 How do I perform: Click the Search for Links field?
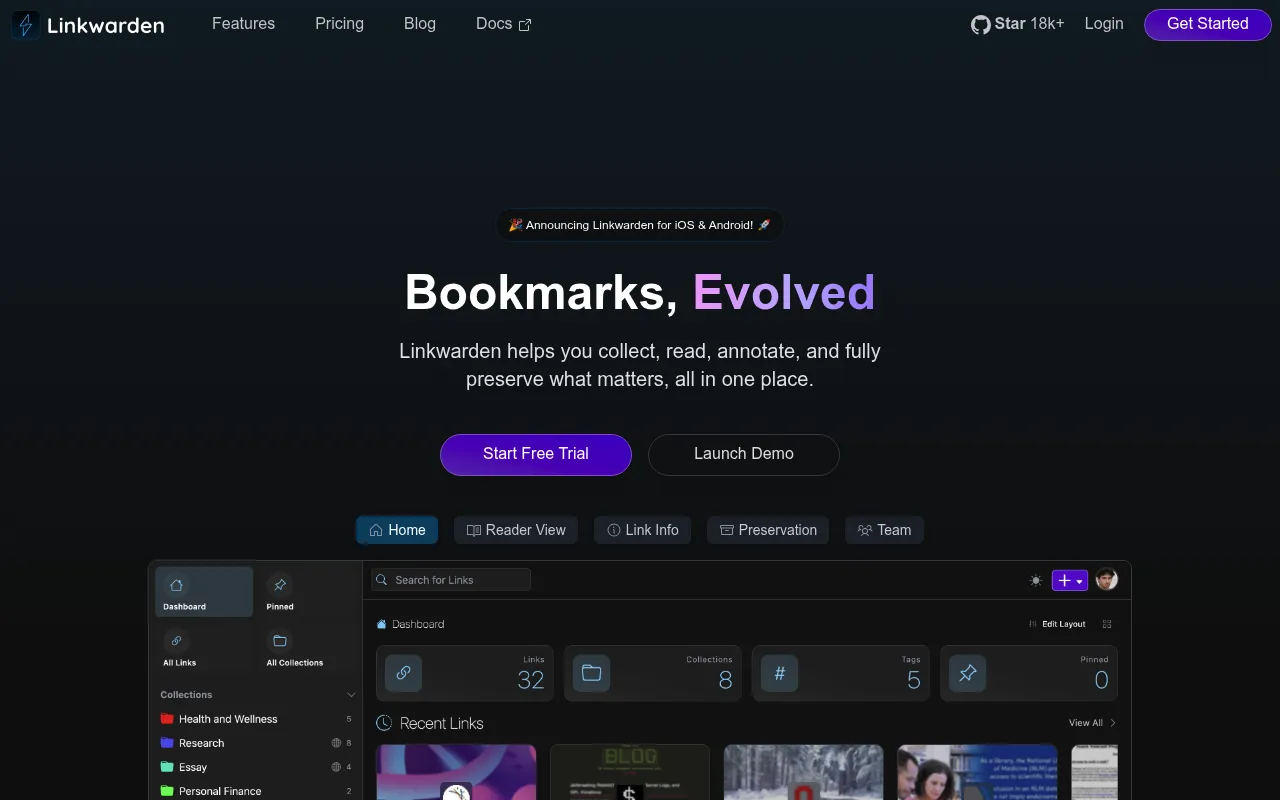click(451, 580)
